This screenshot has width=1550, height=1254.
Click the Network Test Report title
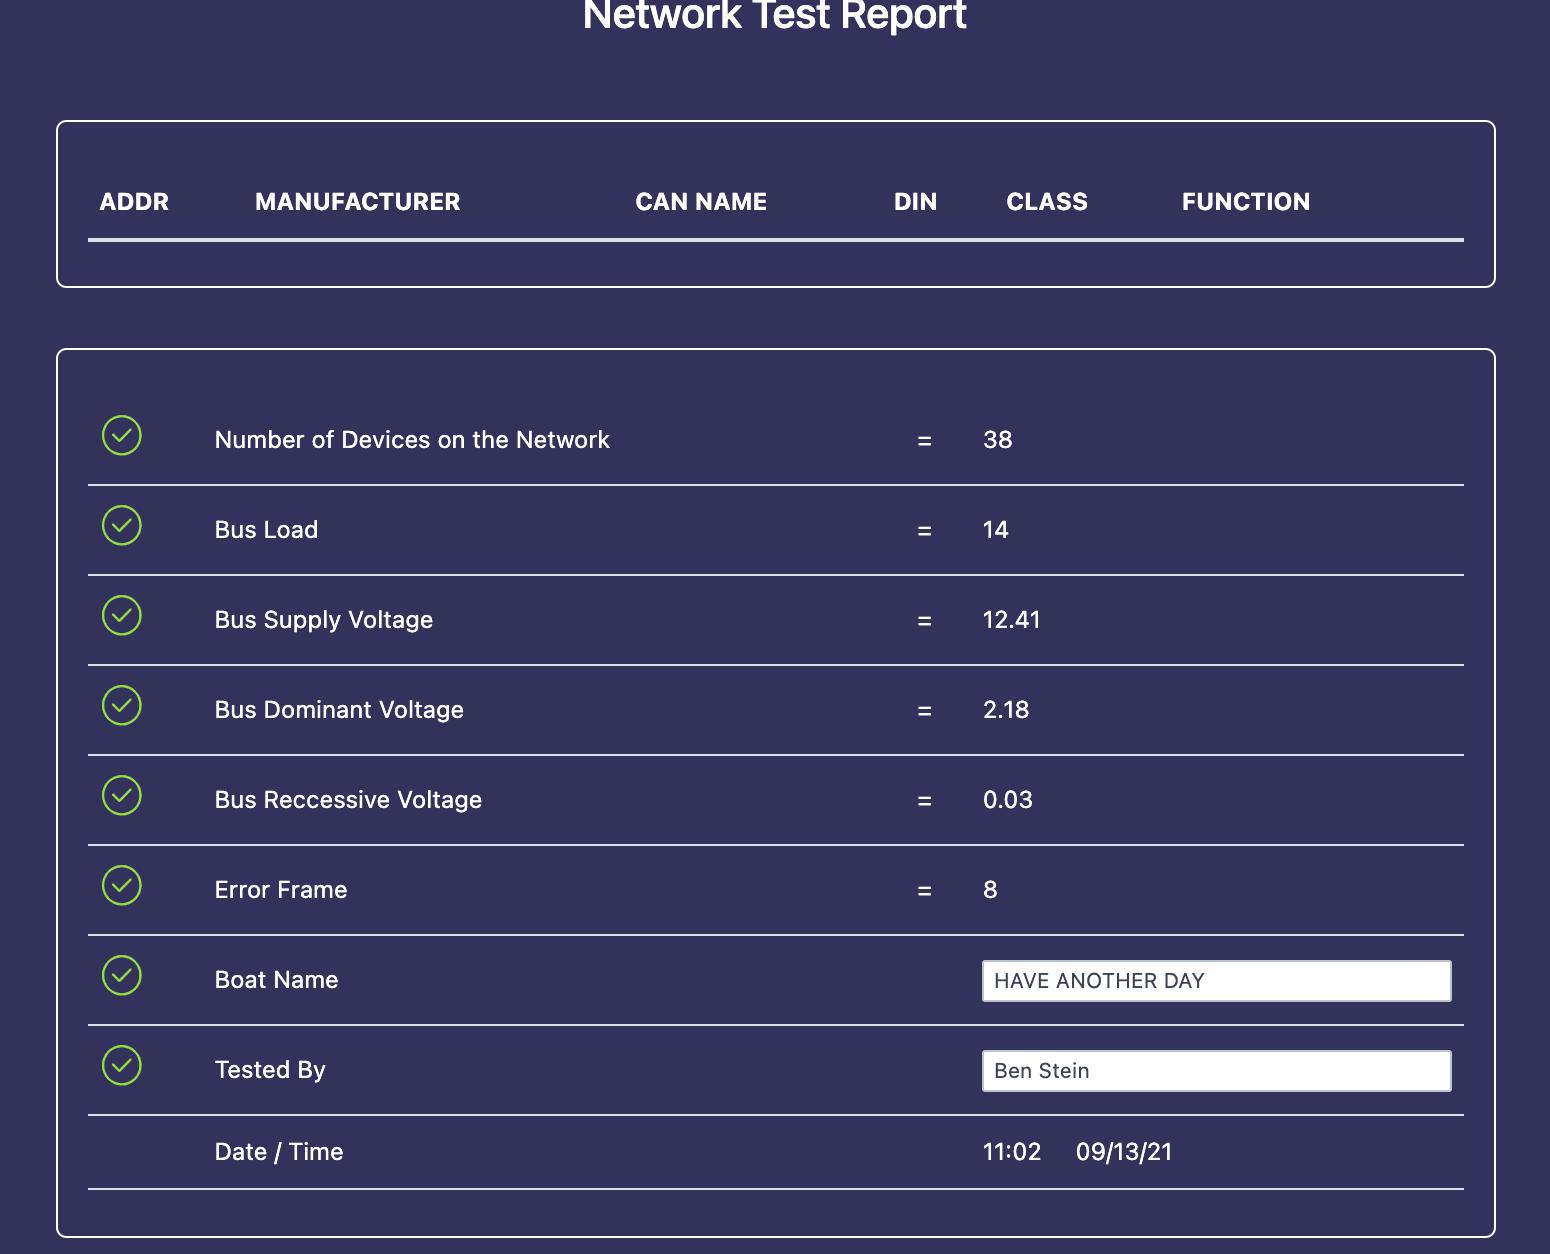tap(775, 15)
